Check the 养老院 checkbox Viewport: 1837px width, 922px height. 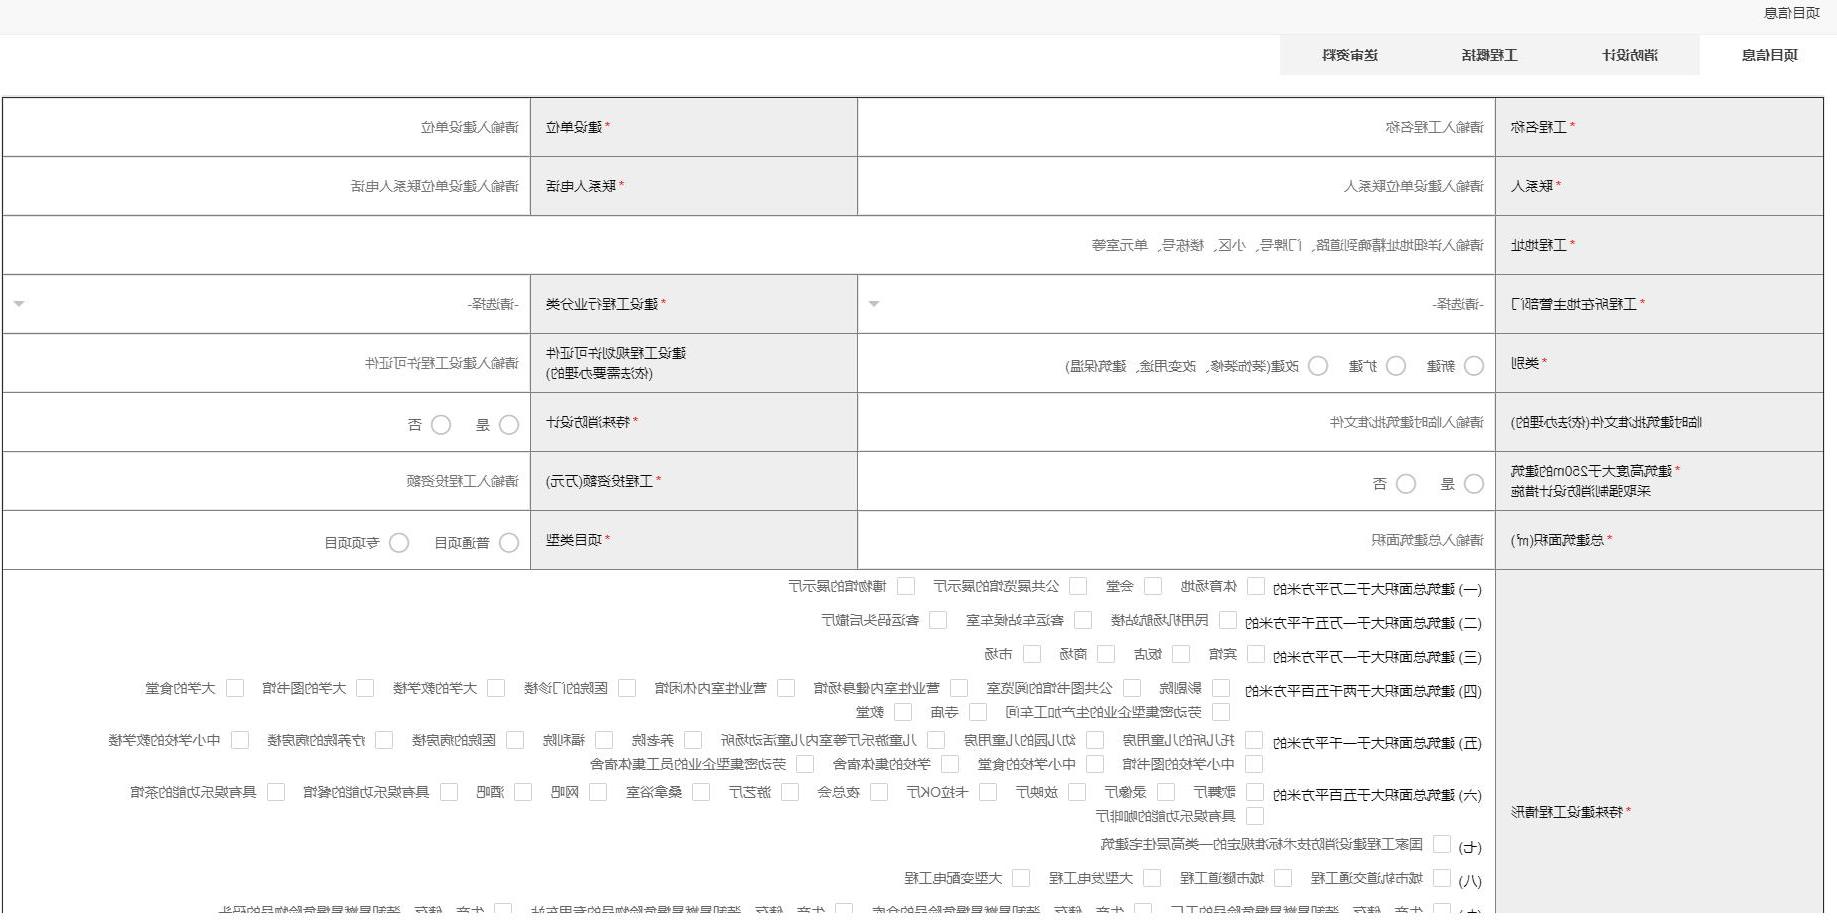coord(692,740)
